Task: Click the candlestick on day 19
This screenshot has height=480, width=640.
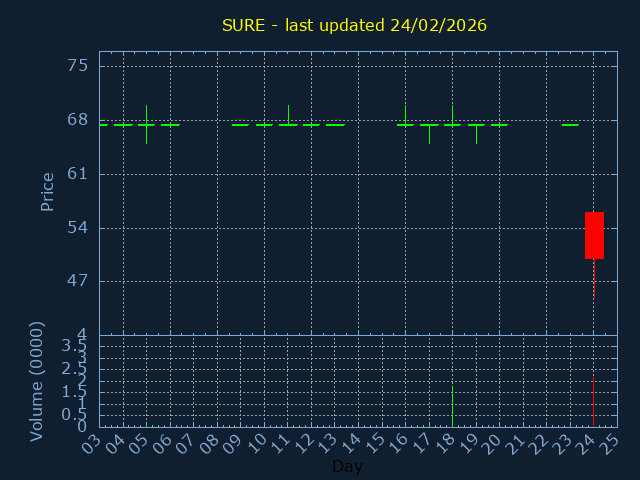Action: (476, 126)
